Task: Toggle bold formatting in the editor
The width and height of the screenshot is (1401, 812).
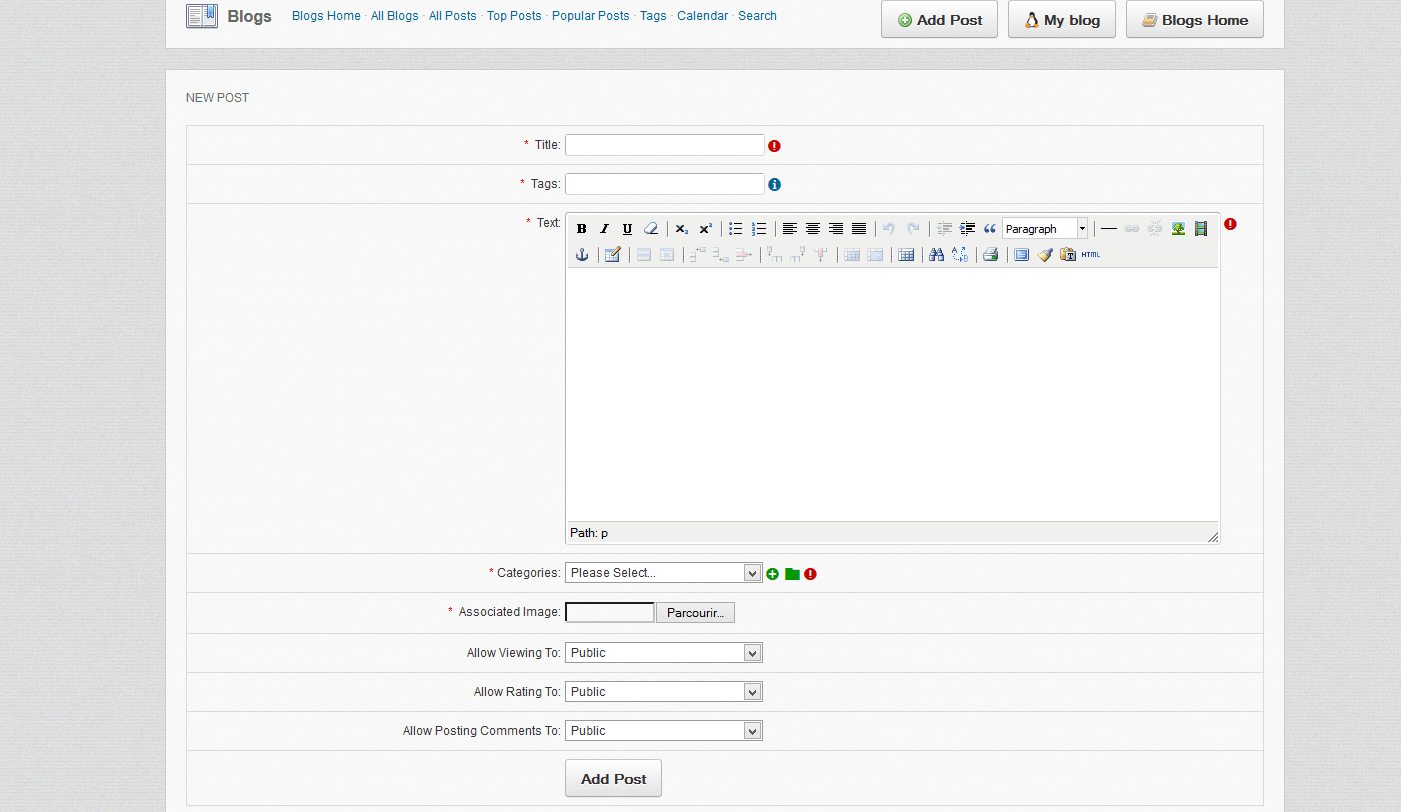Action: pyautogui.click(x=581, y=229)
